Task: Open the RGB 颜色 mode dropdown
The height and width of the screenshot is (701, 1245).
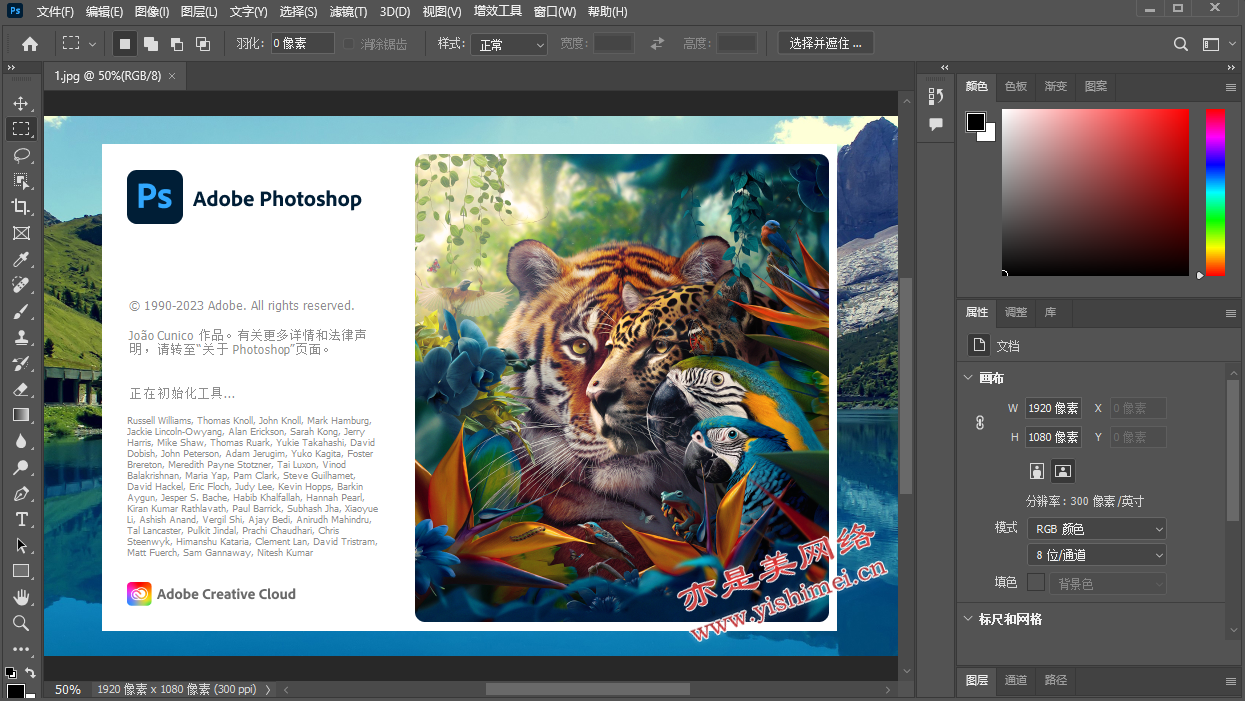Action: click(x=1097, y=528)
